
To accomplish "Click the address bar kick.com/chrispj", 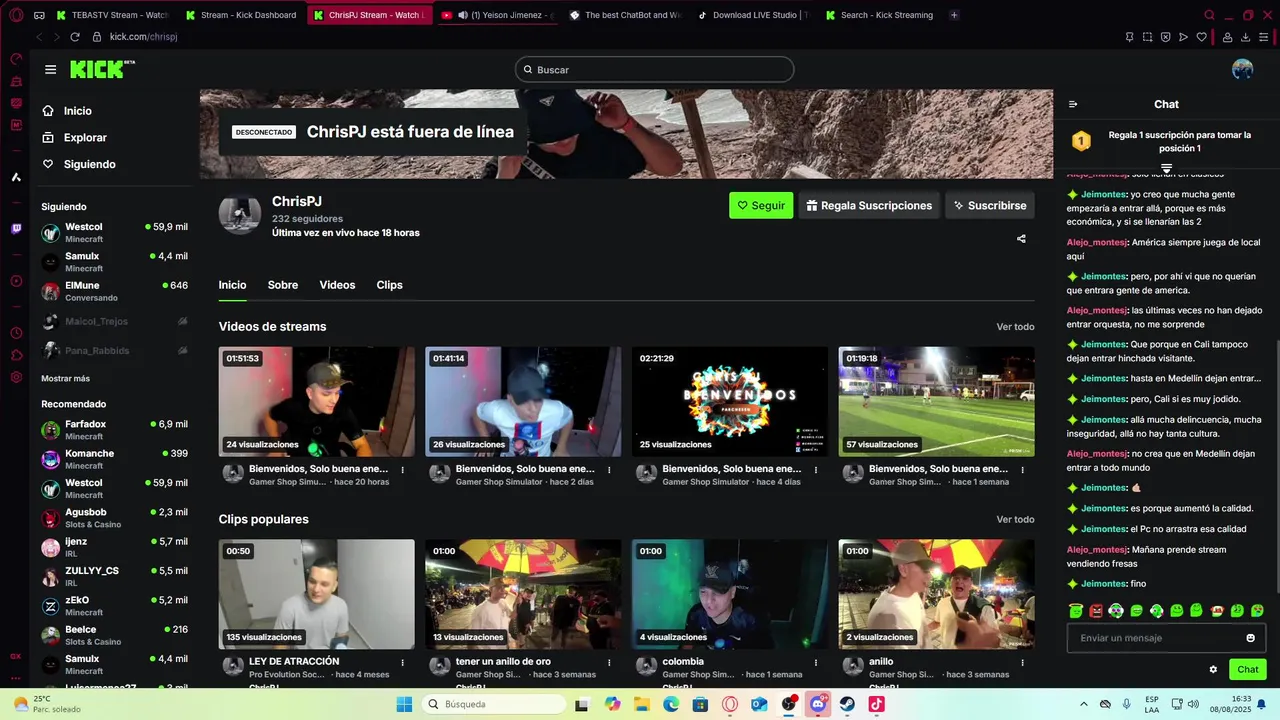I will tap(143, 37).
